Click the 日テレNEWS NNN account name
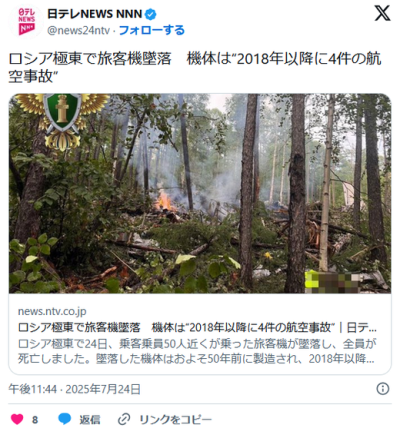The height and width of the screenshot is (428, 400). coord(95,14)
